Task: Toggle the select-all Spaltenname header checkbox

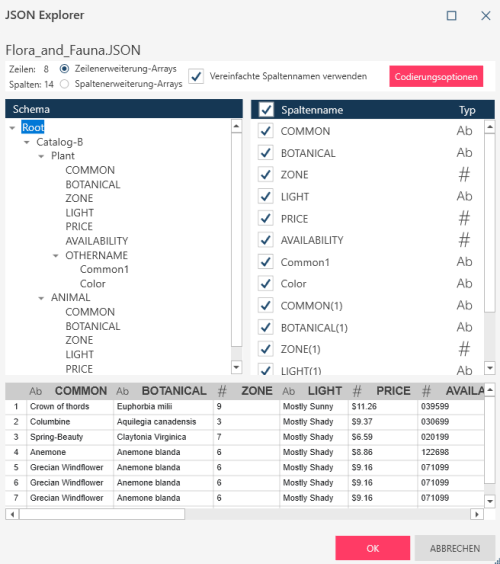Action: point(266,109)
